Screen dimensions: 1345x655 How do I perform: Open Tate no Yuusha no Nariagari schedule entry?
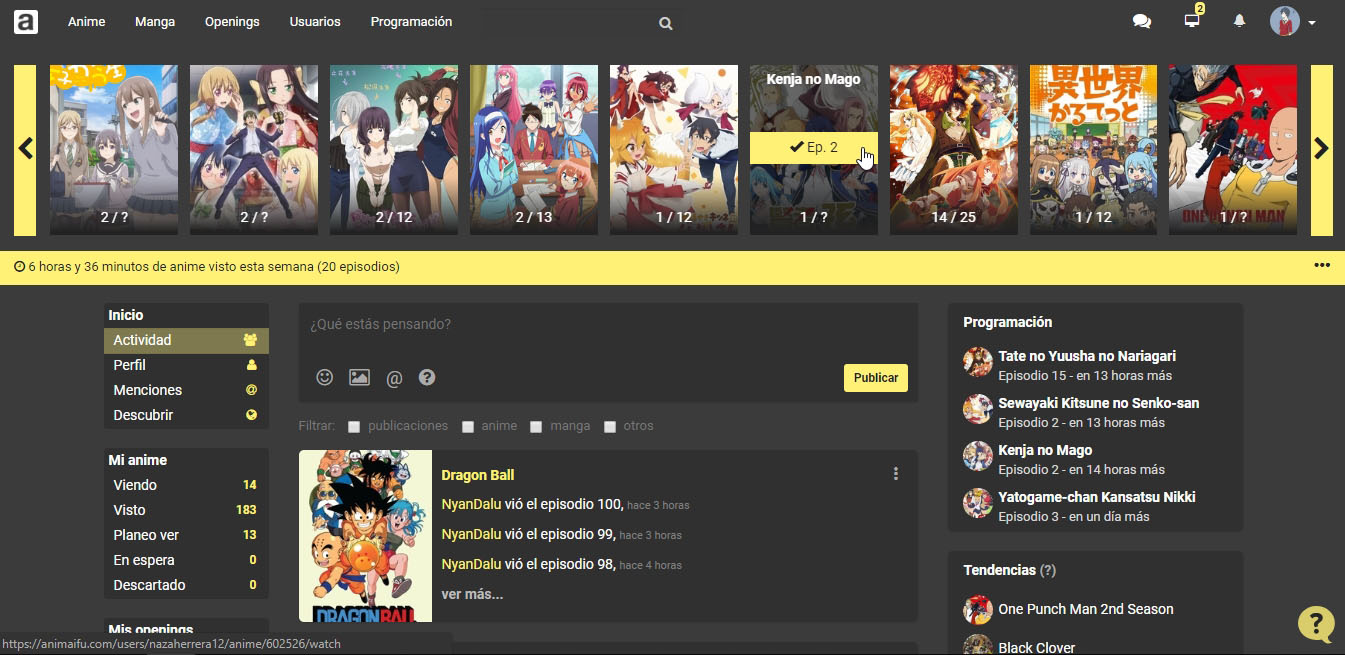point(1087,356)
